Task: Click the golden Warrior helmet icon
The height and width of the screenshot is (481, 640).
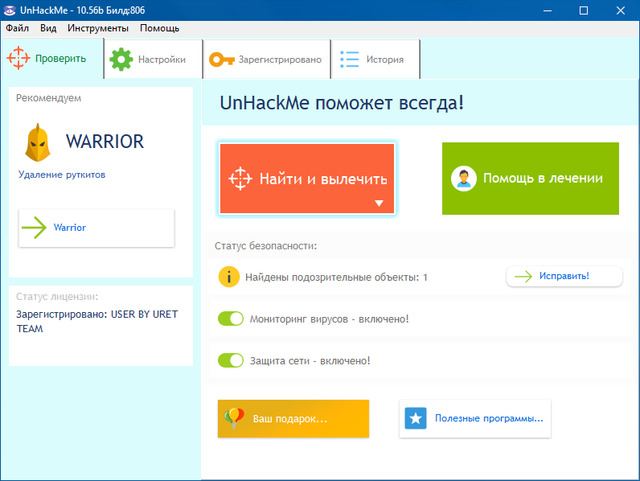Action: click(38, 142)
